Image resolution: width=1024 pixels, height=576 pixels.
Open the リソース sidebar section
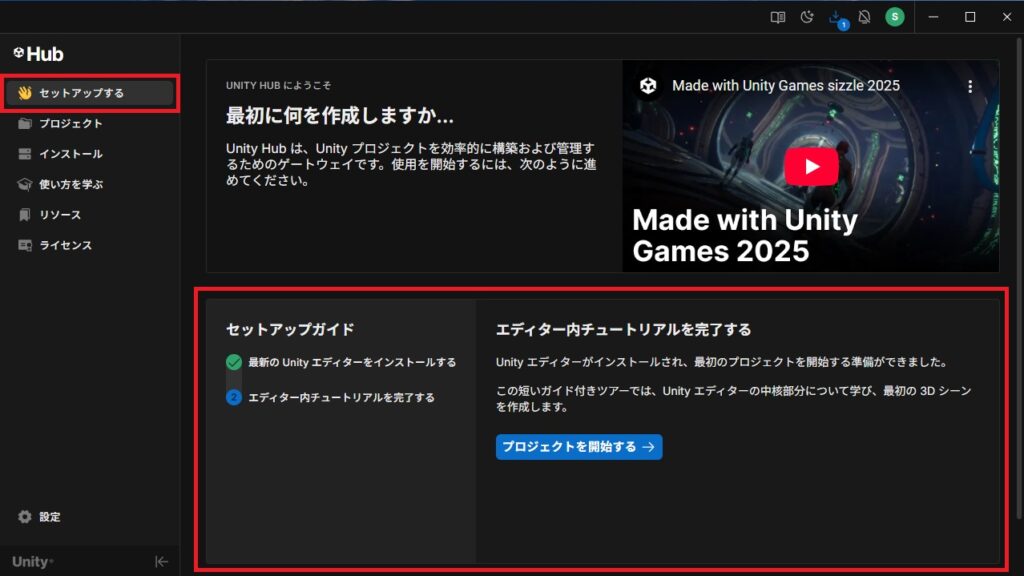(90, 215)
